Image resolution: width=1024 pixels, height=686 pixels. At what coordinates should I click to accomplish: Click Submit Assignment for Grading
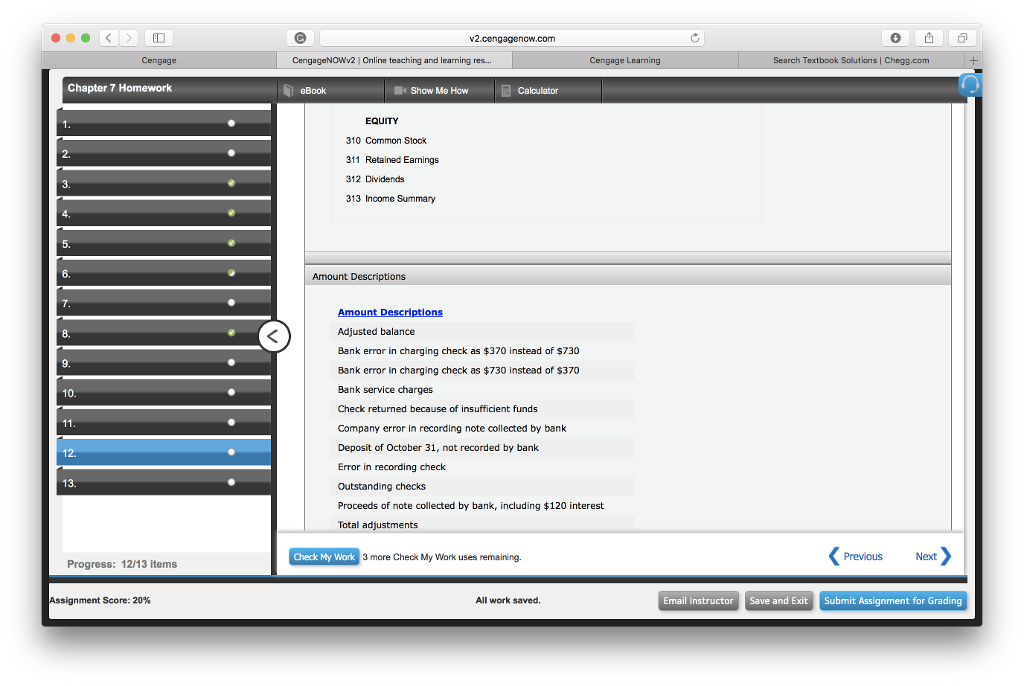click(x=893, y=600)
